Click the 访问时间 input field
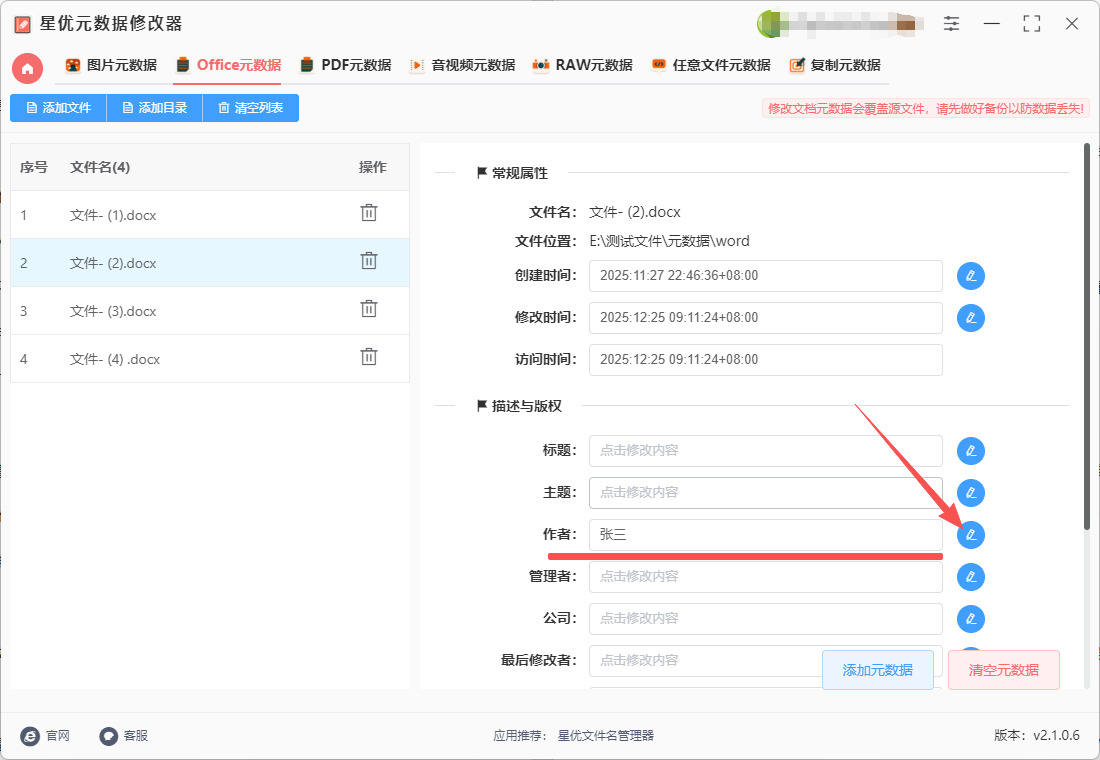The width and height of the screenshot is (1100, 760). (x=765, y=360)
